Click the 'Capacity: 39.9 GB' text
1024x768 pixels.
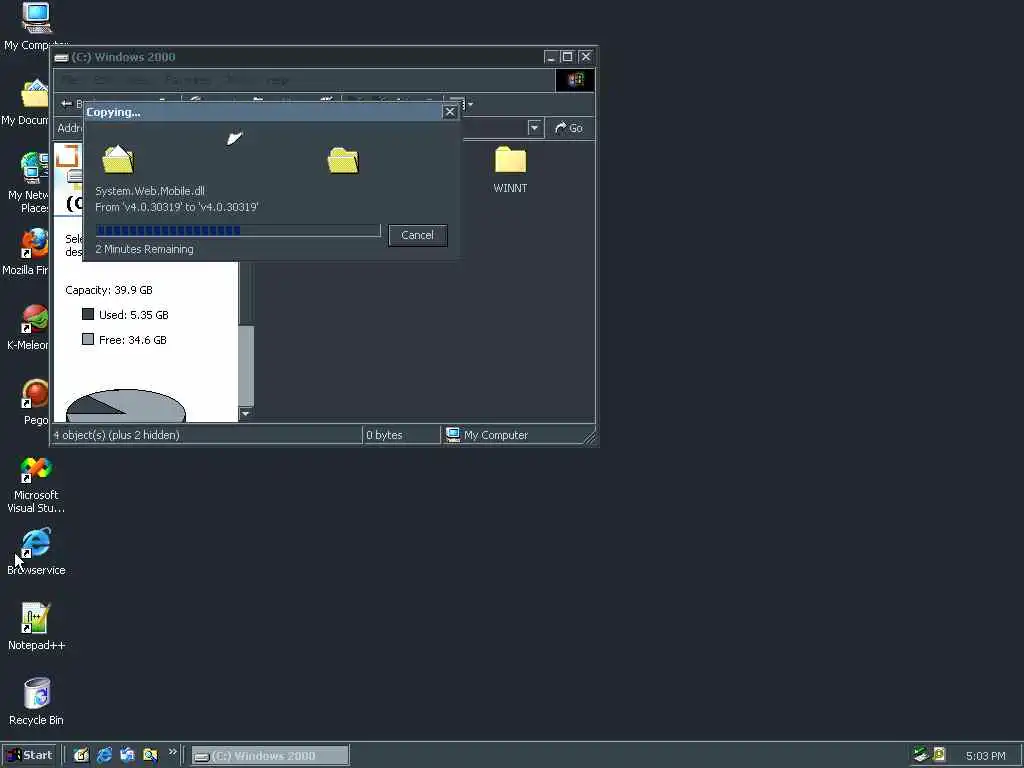click(x=109, y=290)
